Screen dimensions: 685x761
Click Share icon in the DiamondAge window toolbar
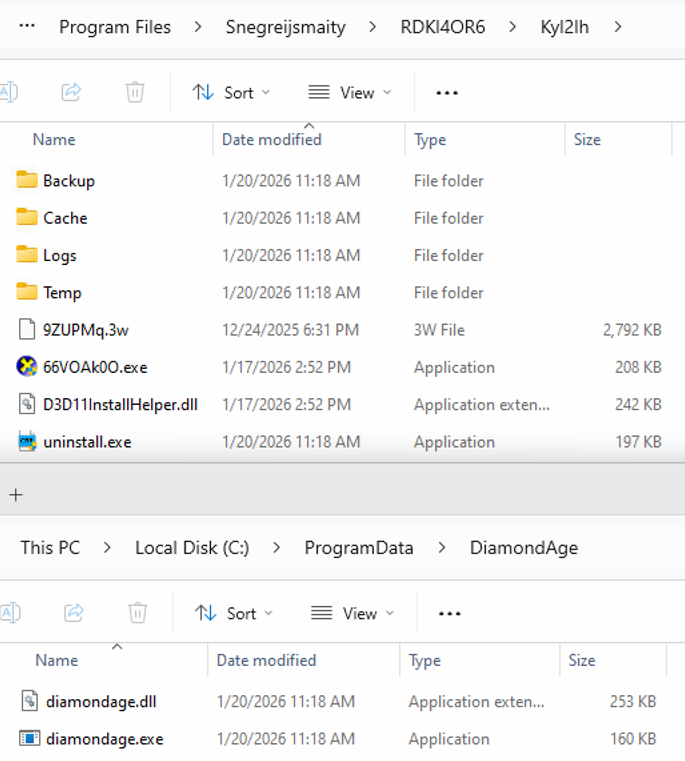click(x=74, y=612)
